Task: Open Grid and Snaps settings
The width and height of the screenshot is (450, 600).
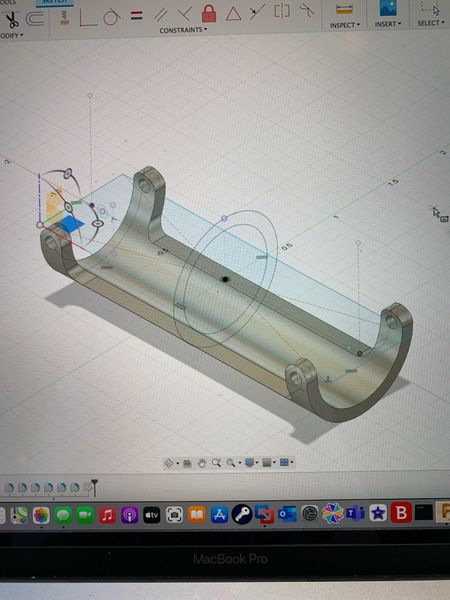Action: [267, 463]
